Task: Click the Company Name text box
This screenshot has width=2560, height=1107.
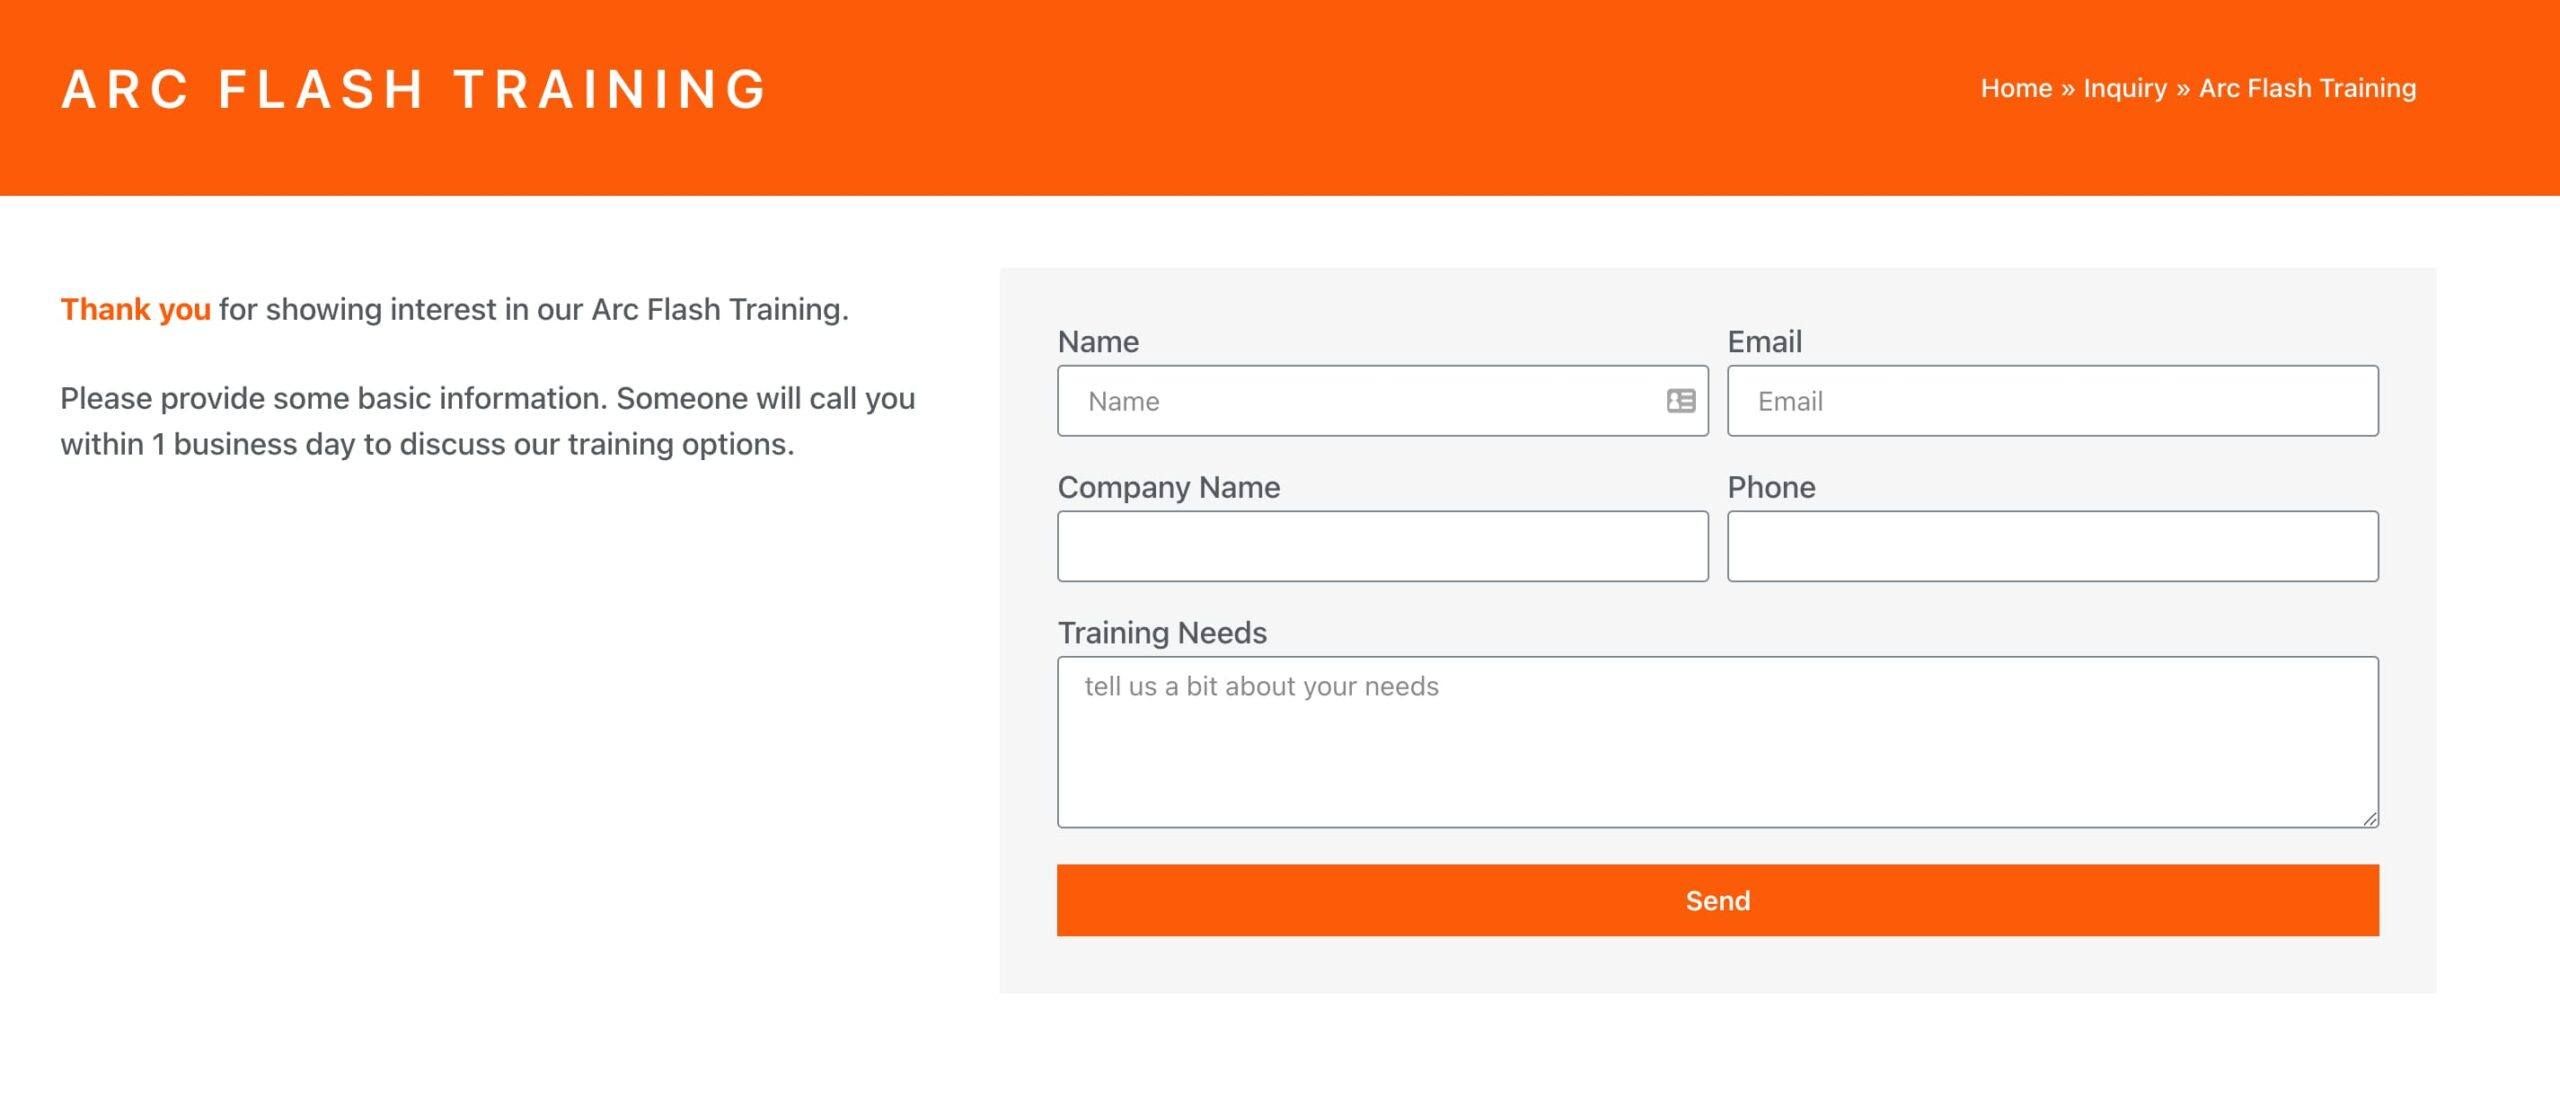Action: point(1382,546)
